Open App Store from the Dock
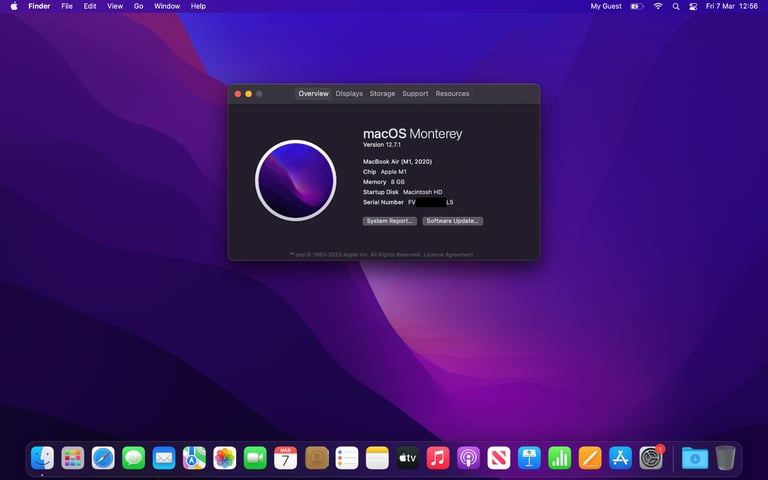 click(x=621, y=458)
